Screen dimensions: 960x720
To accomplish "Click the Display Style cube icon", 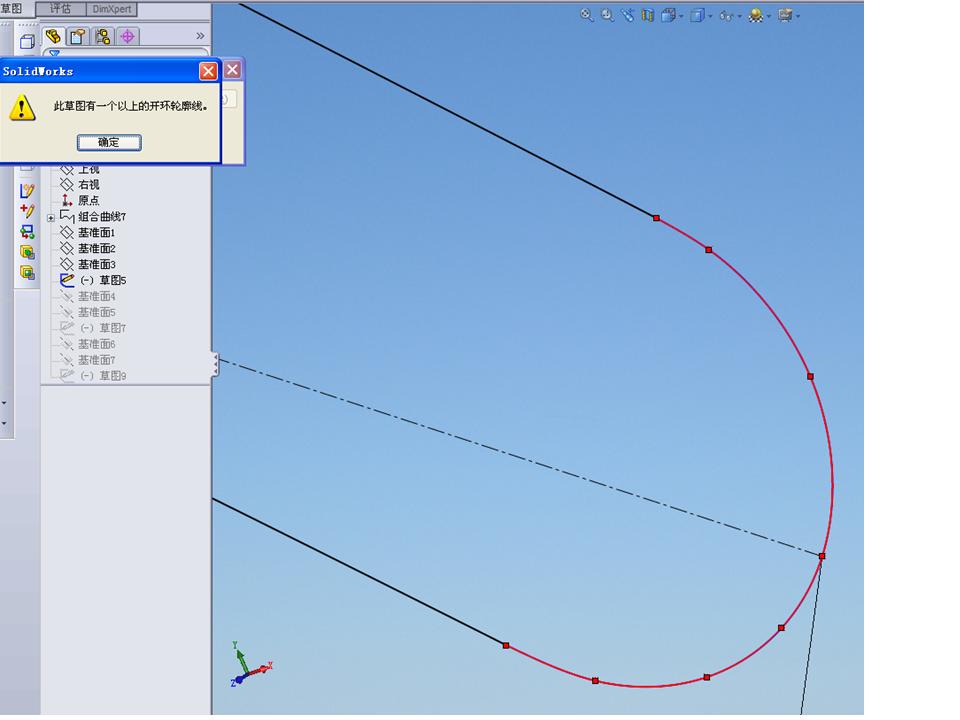I will coord(697,15).
